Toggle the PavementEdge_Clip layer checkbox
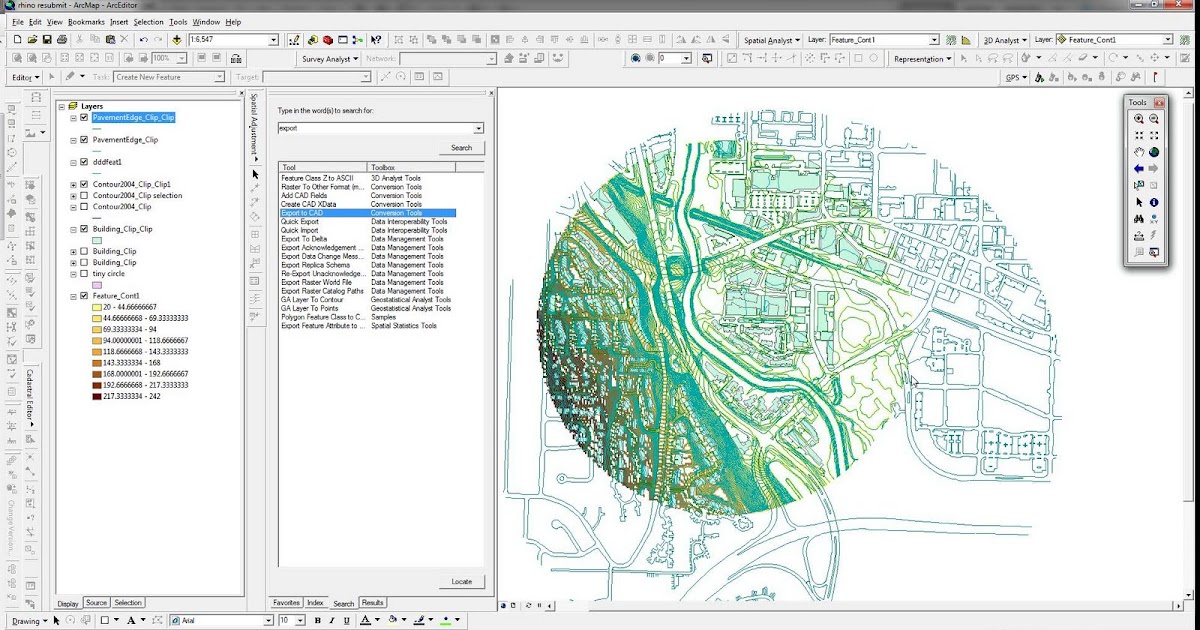Image resolution: width=1200 pixels, height=630 pixels. tap(84, 139)
